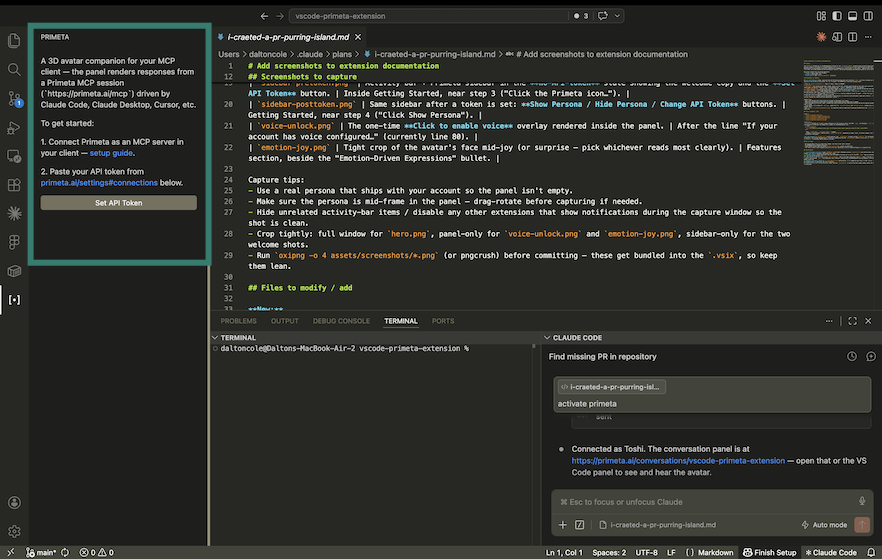
Task: Click the slash command icon in Claude input
Action: point(579,525)
